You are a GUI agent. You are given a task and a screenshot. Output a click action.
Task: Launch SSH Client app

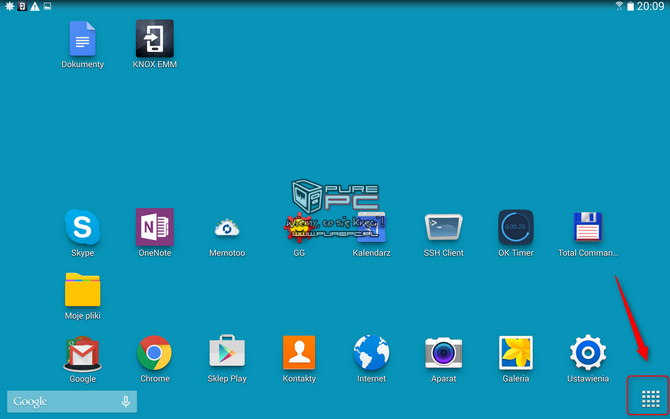coord(443,227)
